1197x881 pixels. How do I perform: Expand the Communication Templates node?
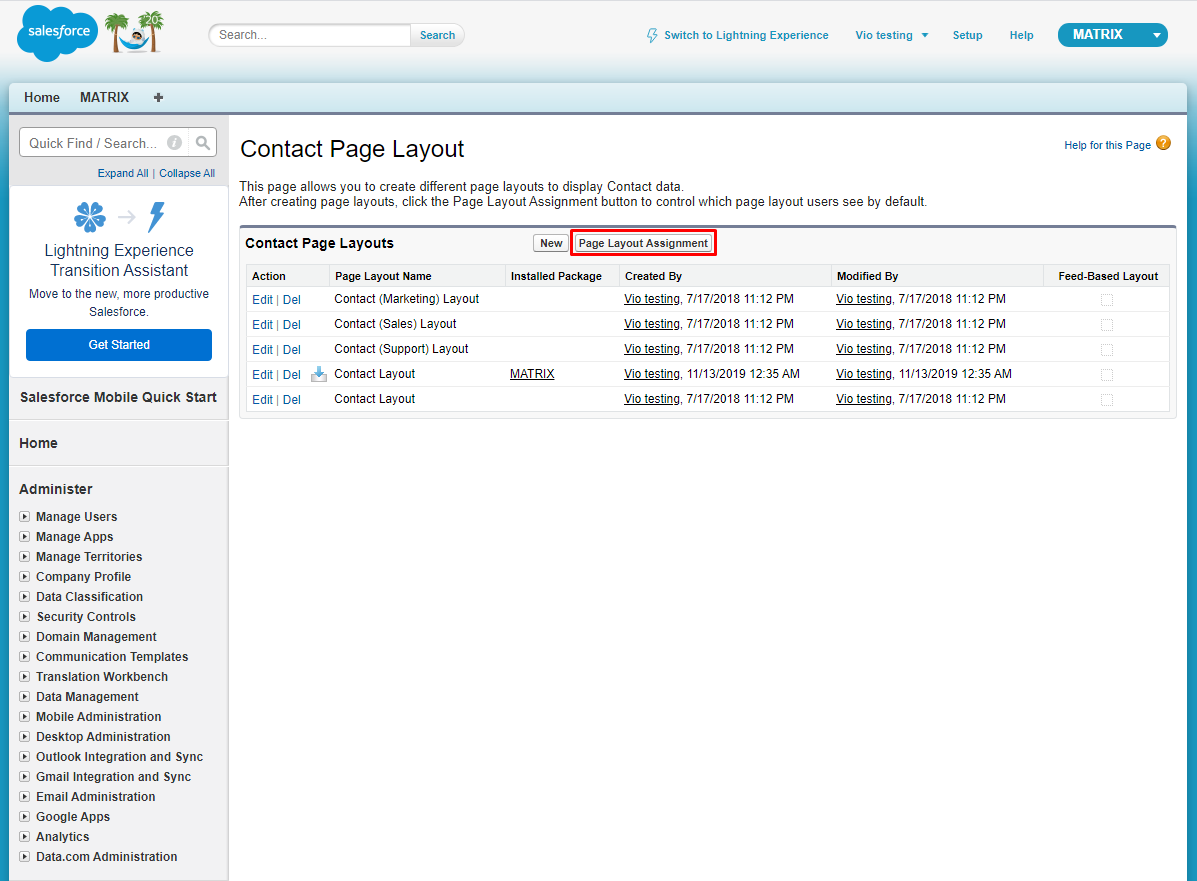click(24, 657)
